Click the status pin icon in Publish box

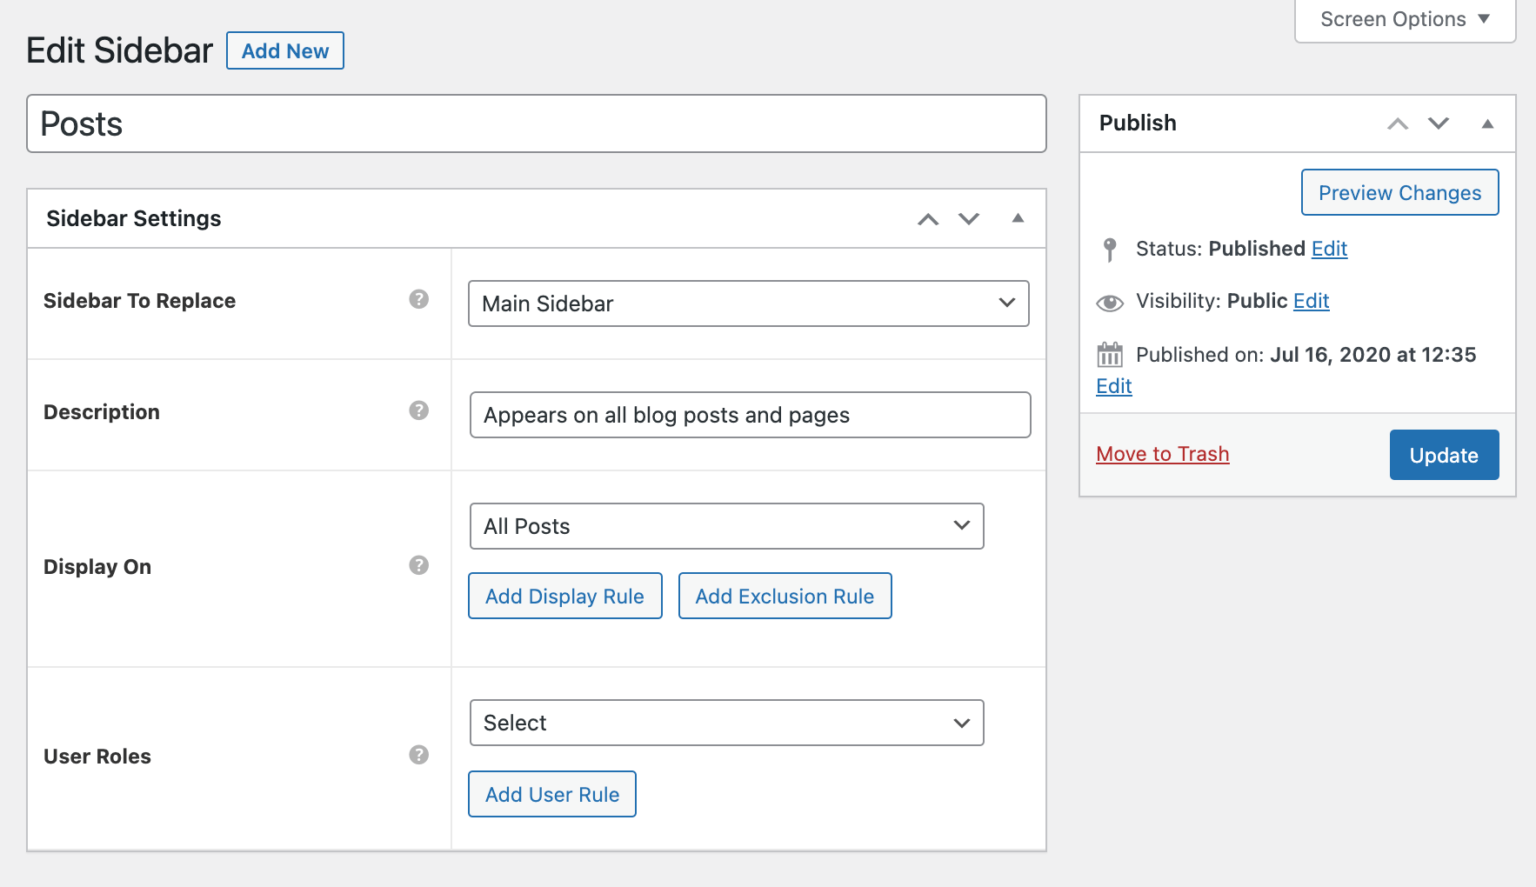click(x=1110, y=250)
